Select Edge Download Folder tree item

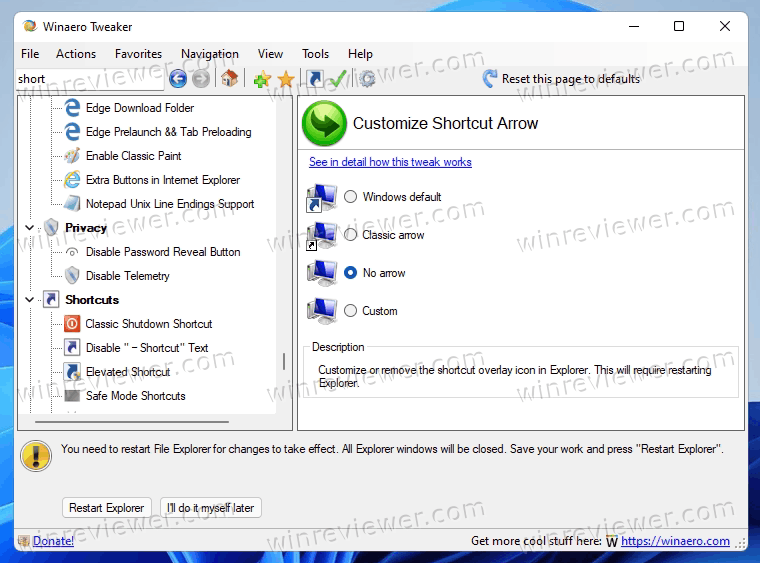pos(140,108)
